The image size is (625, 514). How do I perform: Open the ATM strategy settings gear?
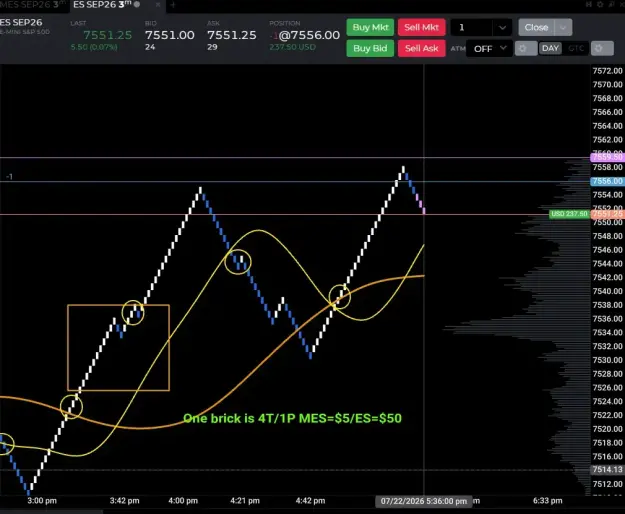click(525, 49)
